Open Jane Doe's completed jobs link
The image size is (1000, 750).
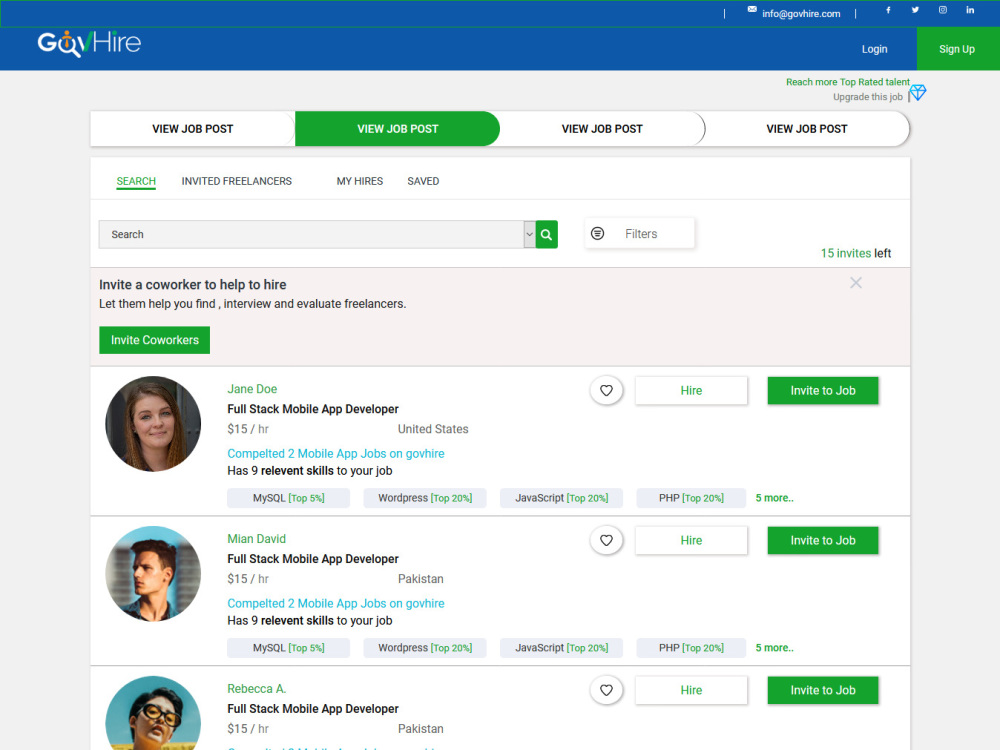(x=335, y=453)
